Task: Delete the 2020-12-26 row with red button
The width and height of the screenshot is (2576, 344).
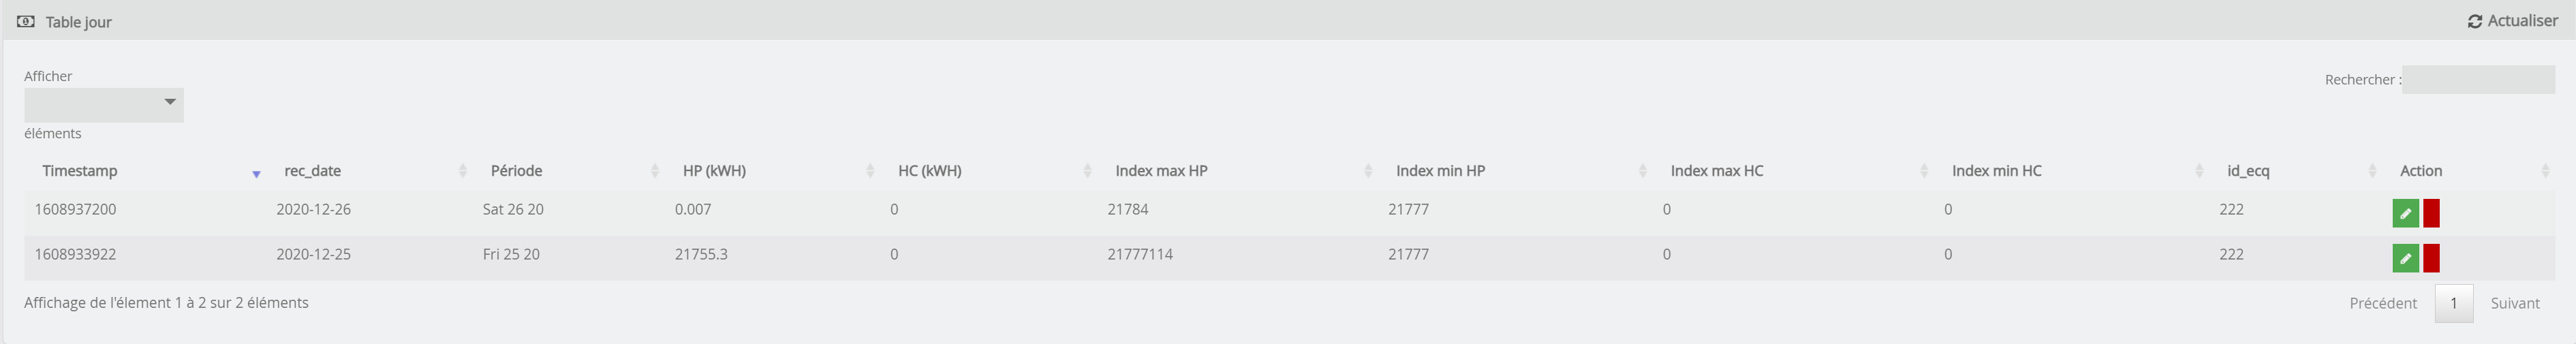Action: point(2431,213)
